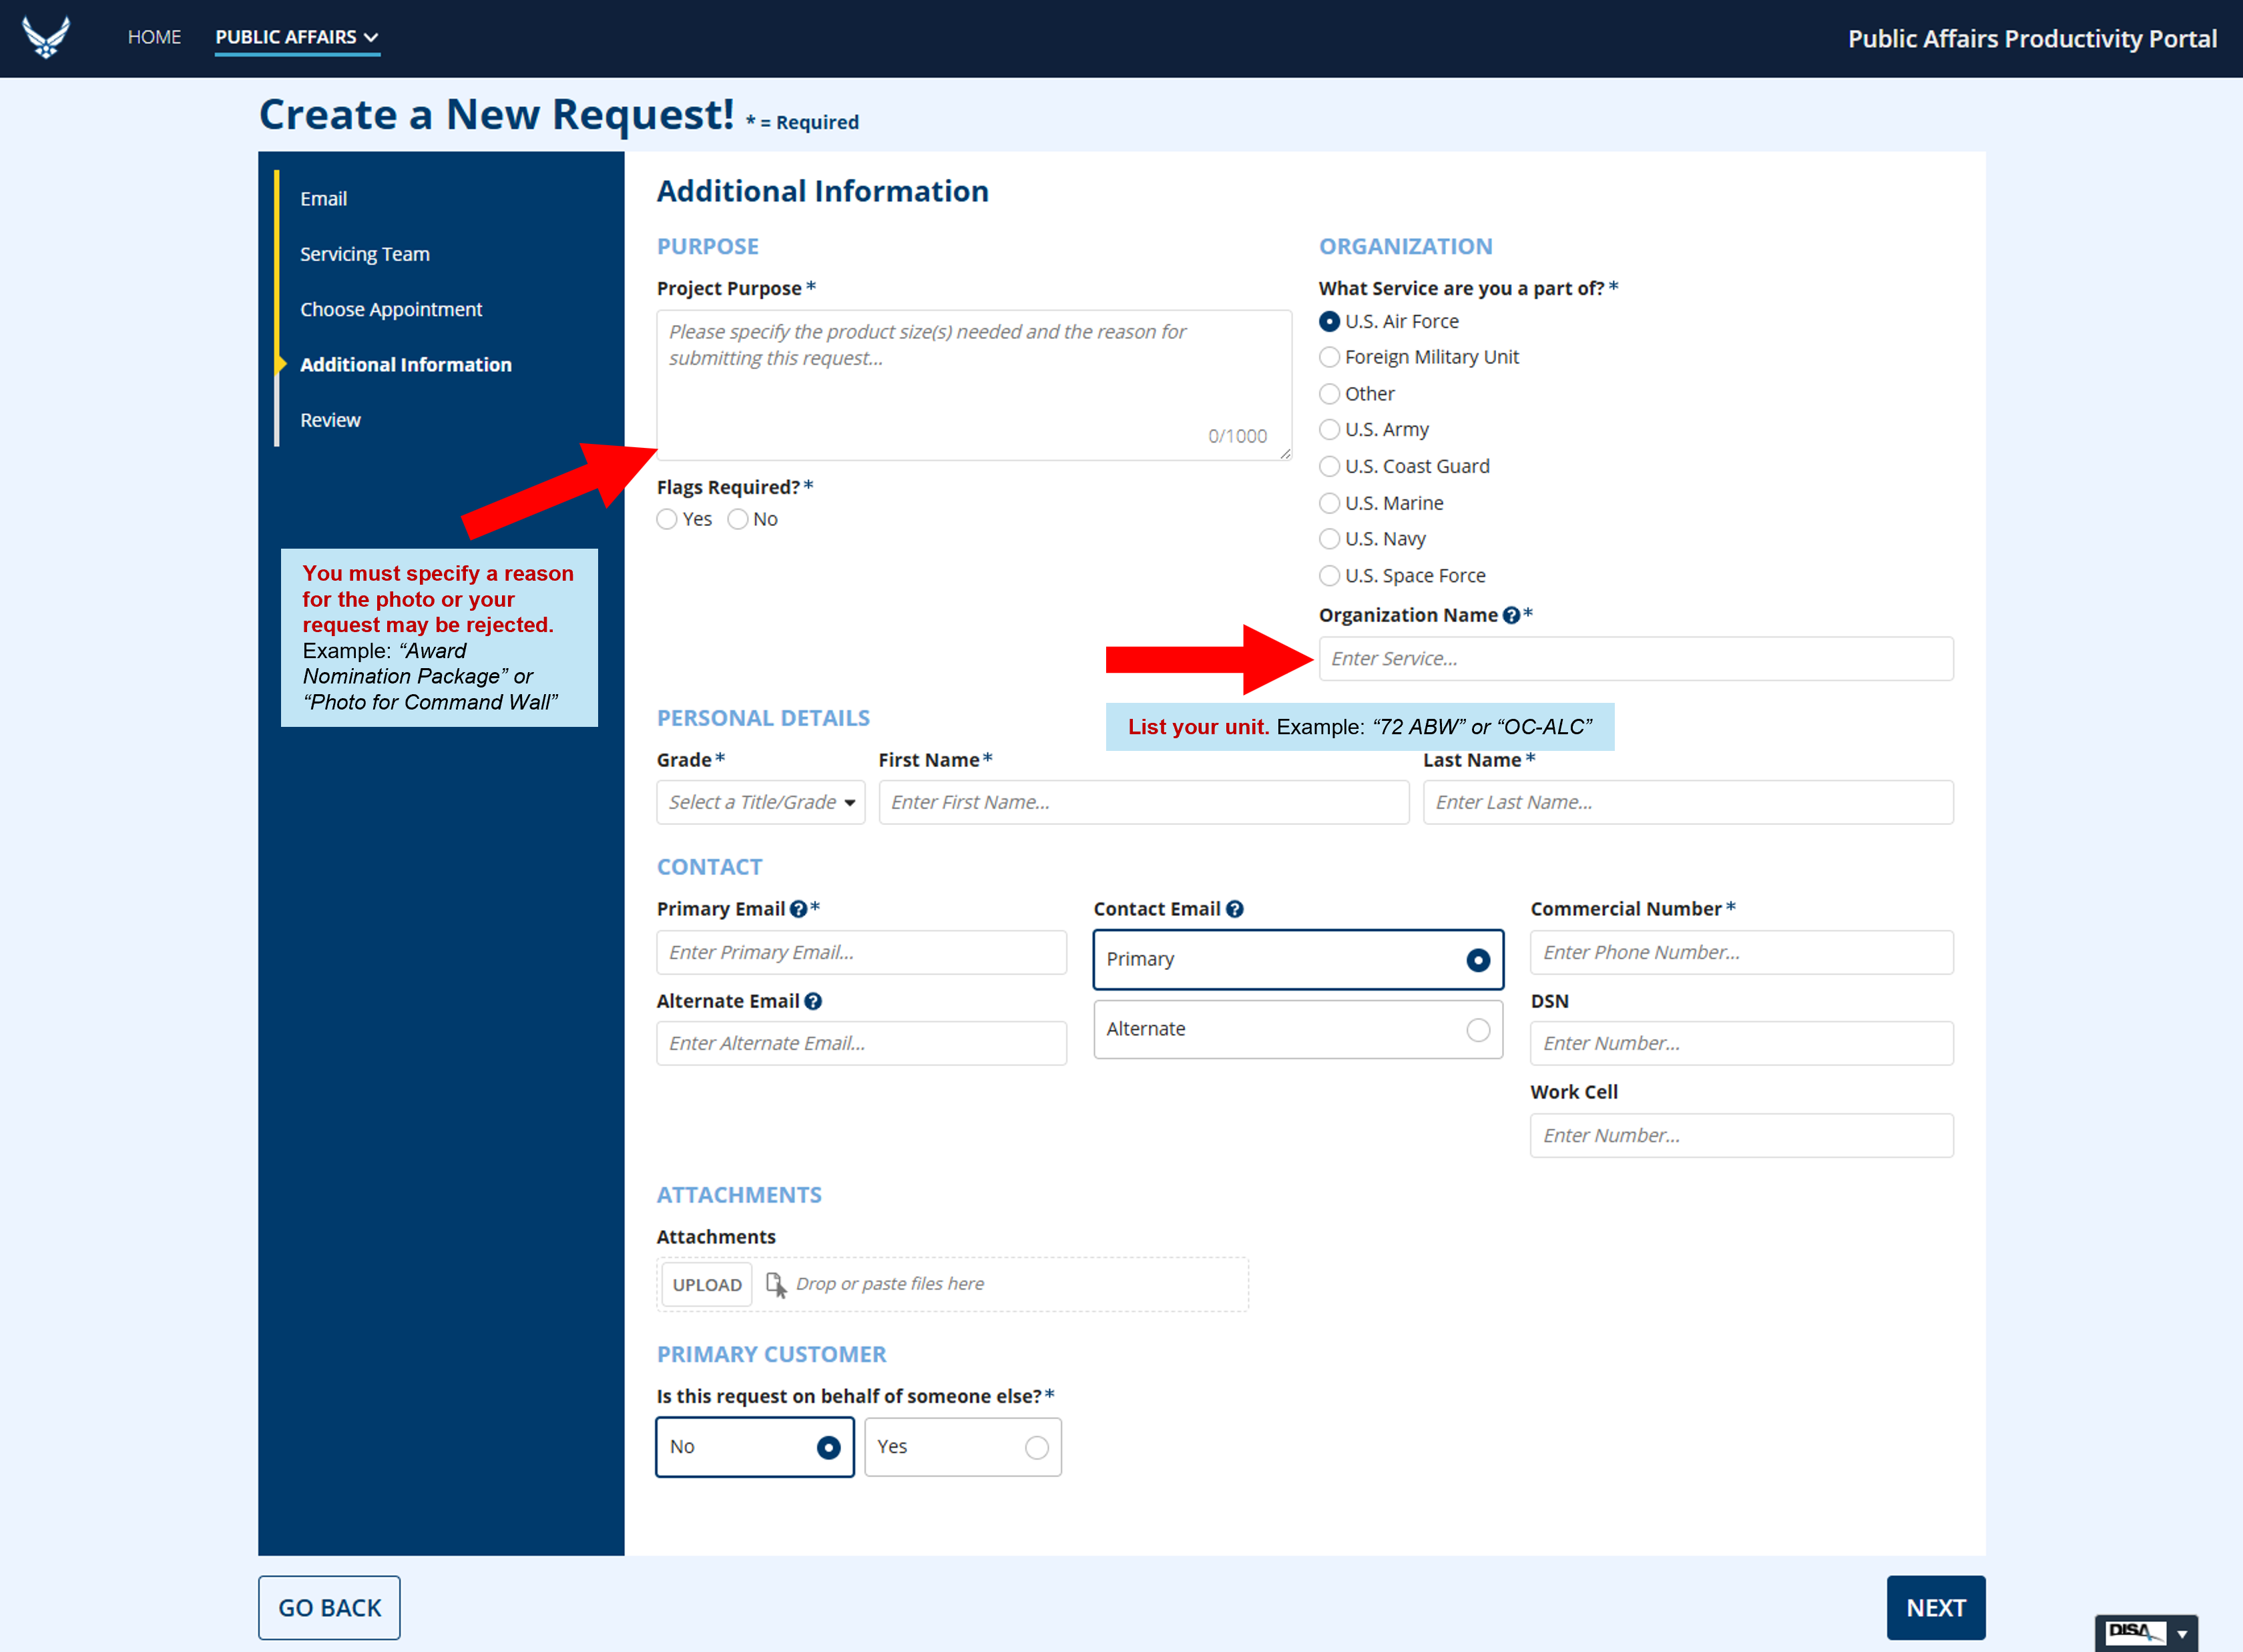Select U.S. Space Force service option
This screenshot has width=2243, height=1652.
(1329, 576)
